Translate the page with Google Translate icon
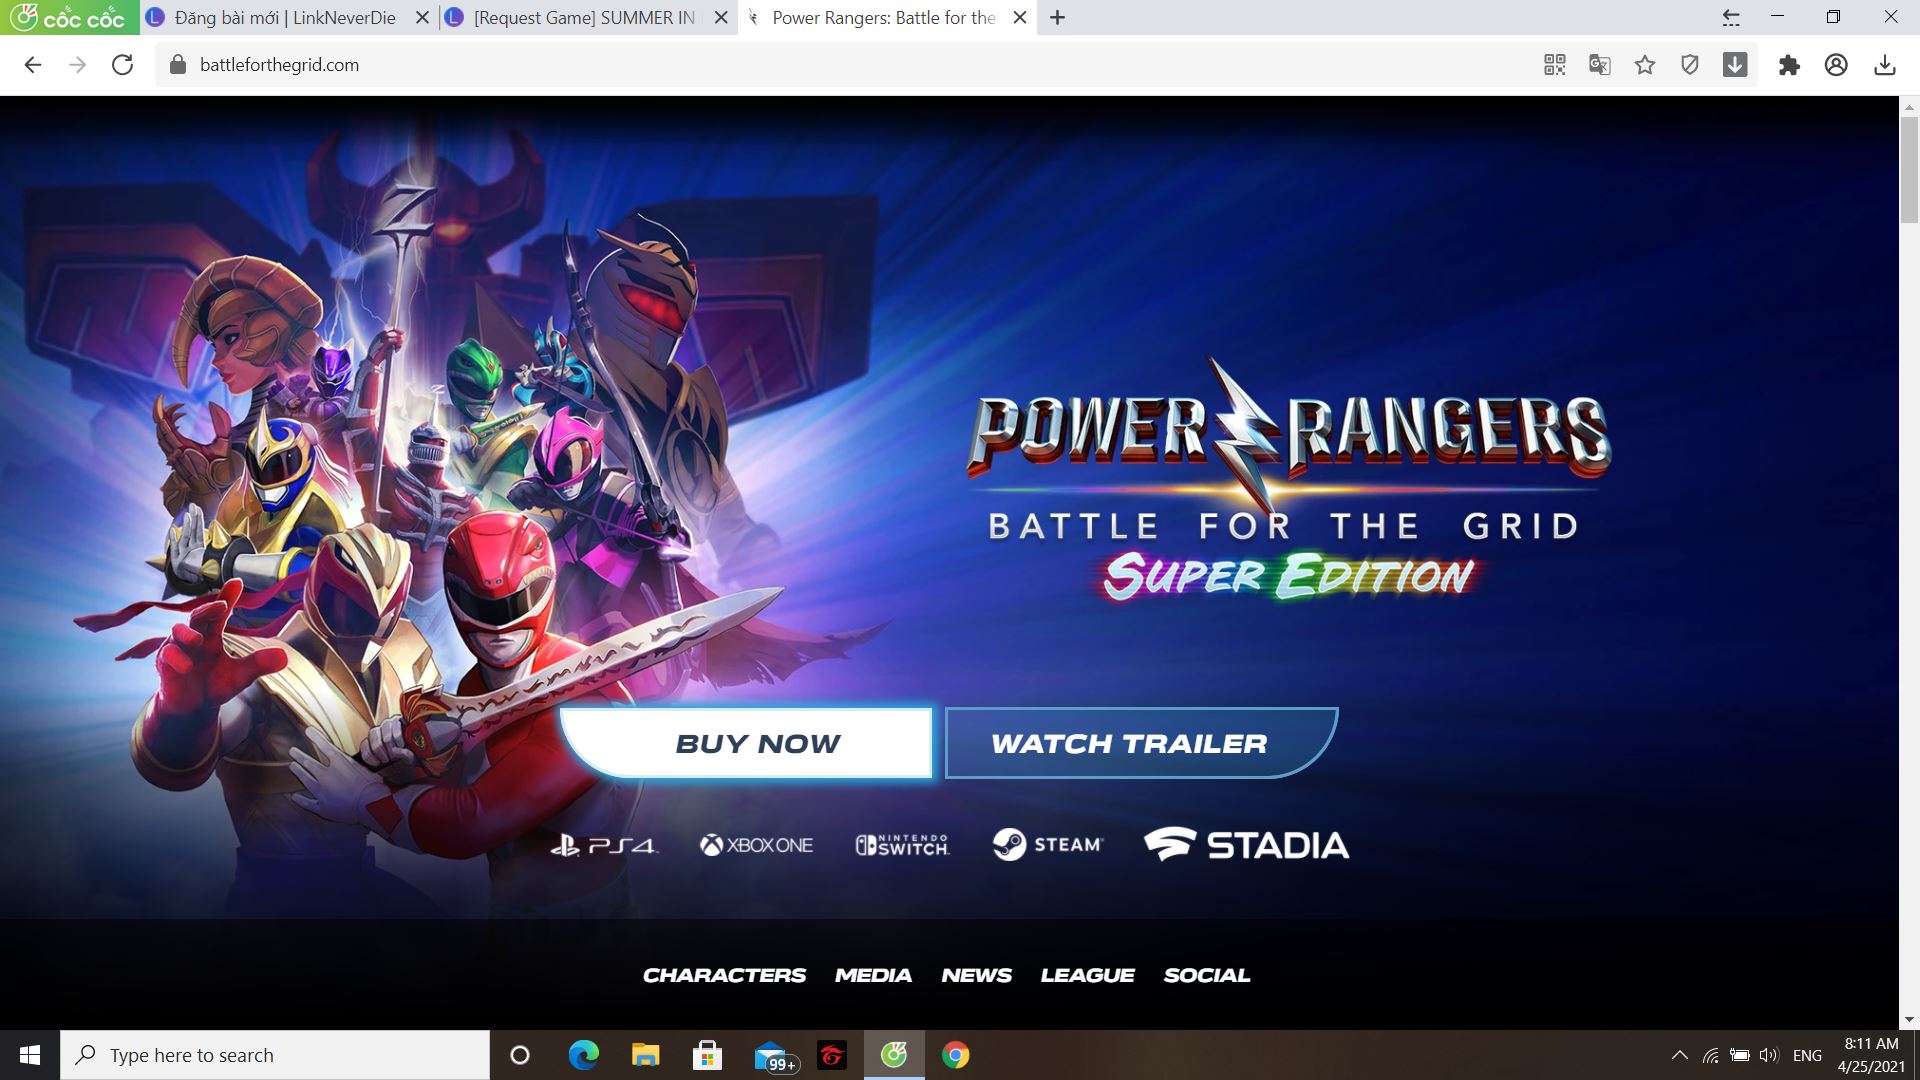Screen dimensions: 1920x1080 (1599, 64)
